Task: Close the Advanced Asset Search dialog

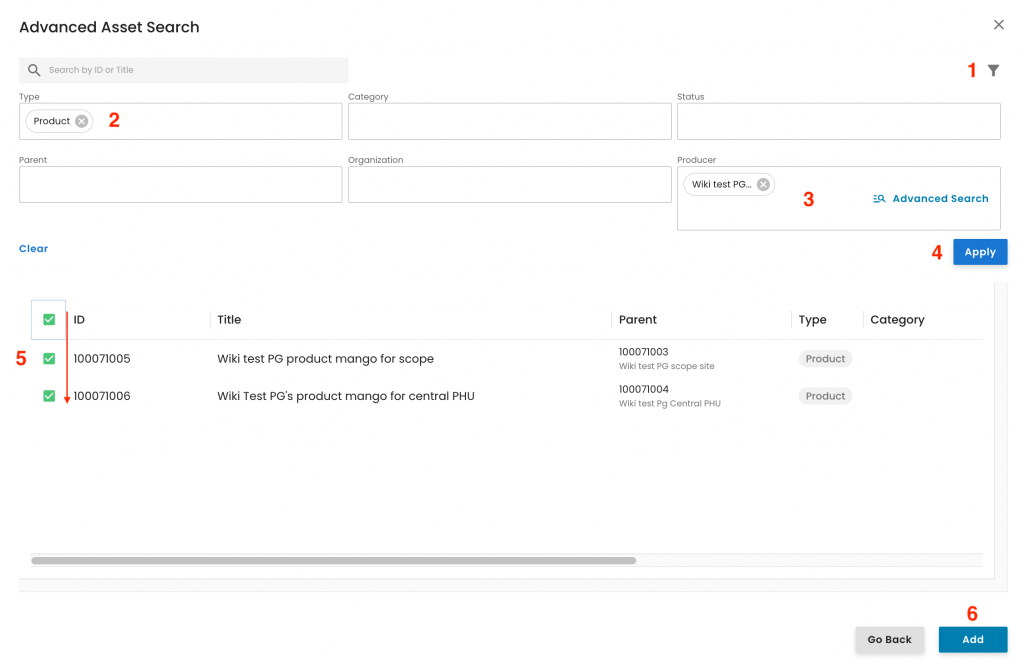Action: (998, 25)
